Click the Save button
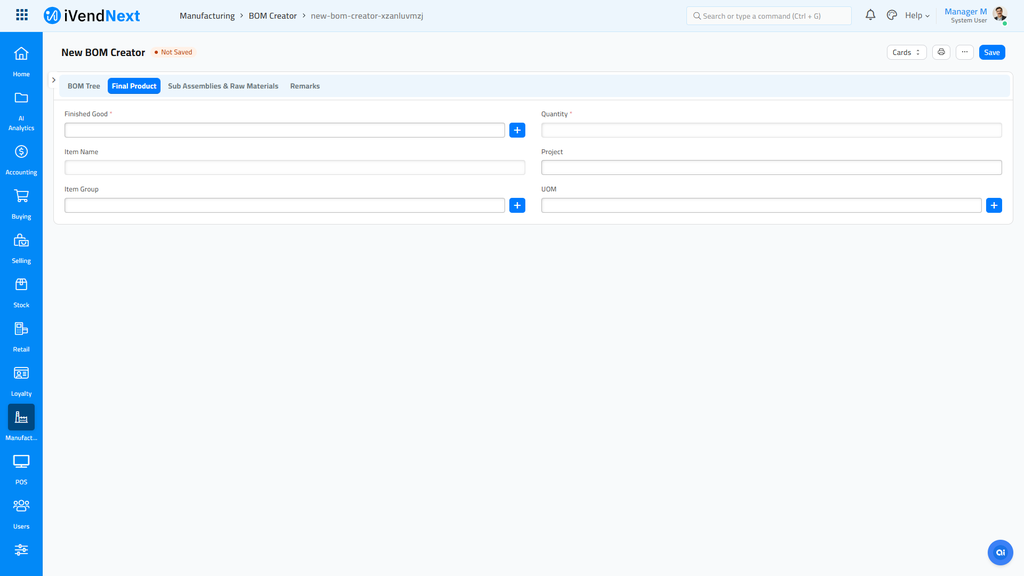Image resolution: width=1024 pixels, height=576 pixels. (991, 52)
